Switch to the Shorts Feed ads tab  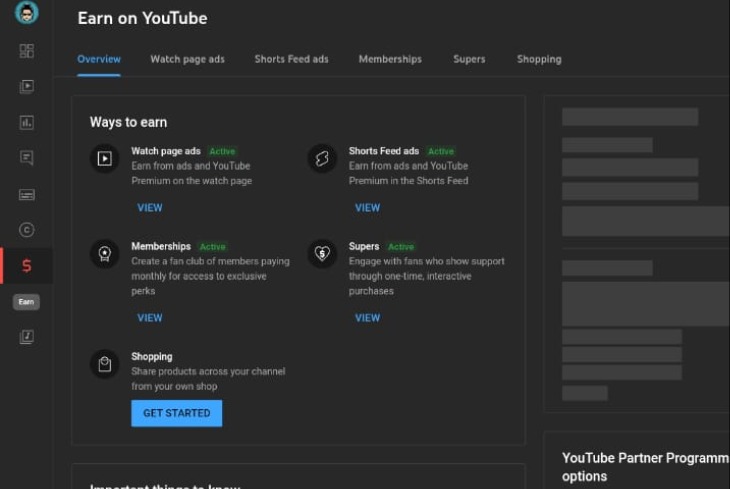(291, 59)
